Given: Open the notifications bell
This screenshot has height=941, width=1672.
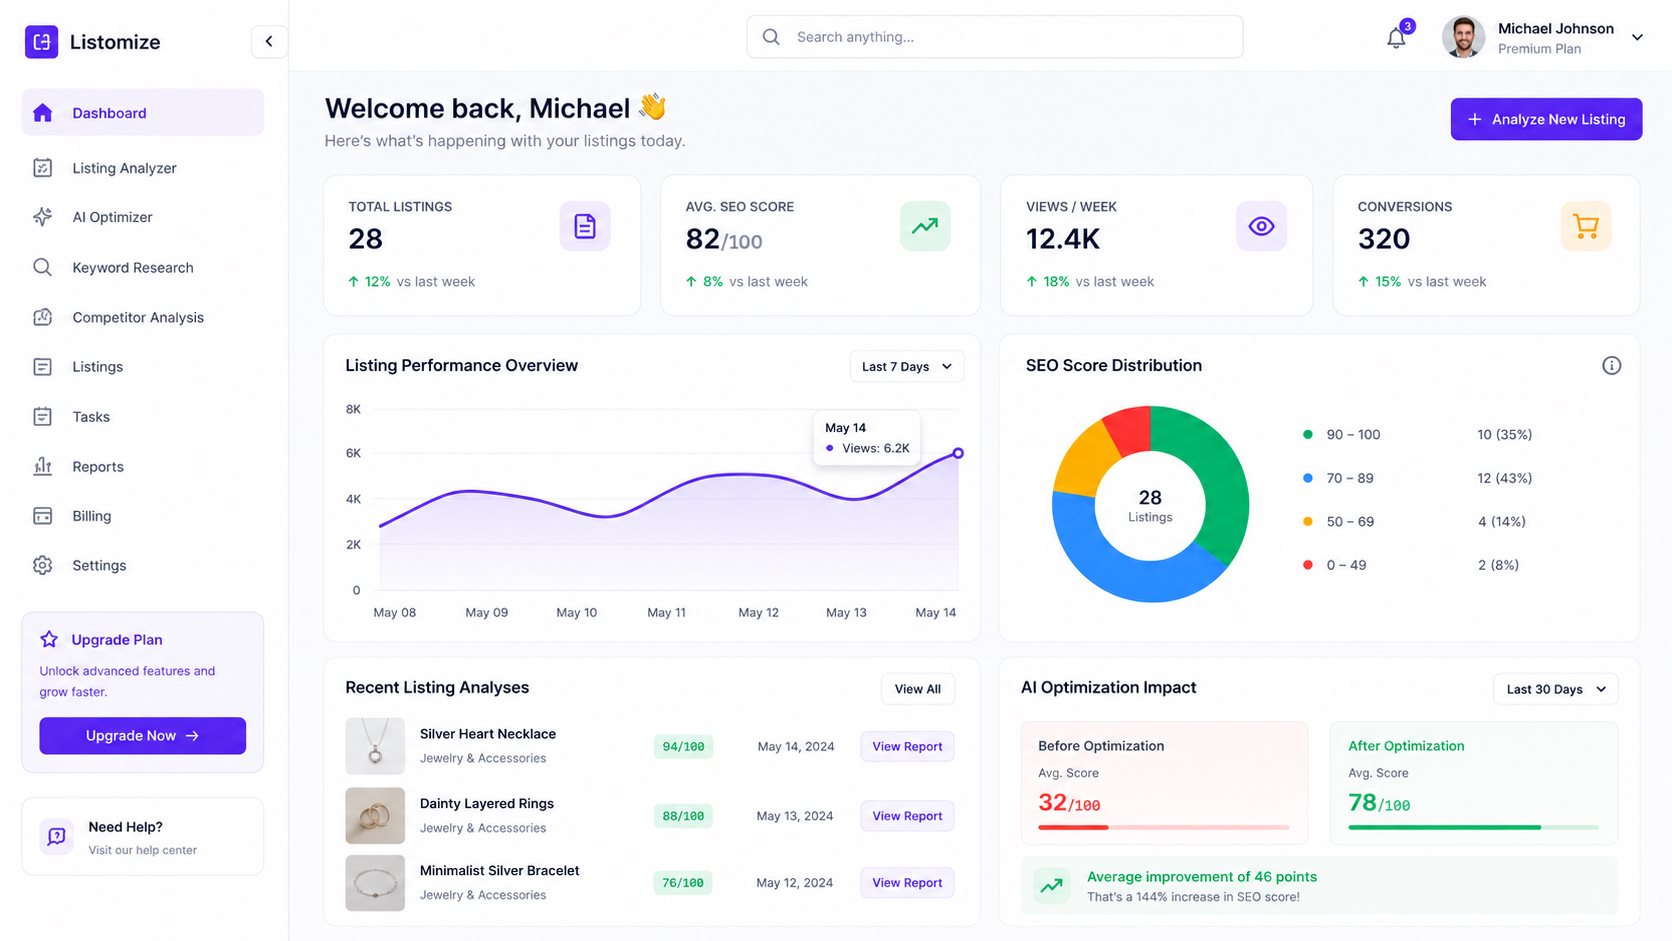Looking at the screenshot, I should pyautogui.click(x=1396, y=38).
